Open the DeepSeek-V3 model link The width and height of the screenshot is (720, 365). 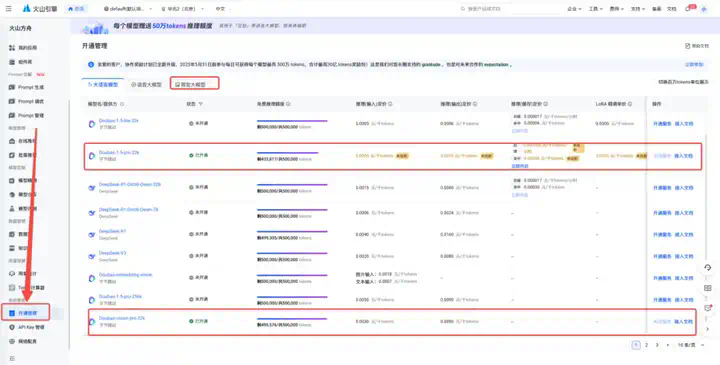click(112, 253)
